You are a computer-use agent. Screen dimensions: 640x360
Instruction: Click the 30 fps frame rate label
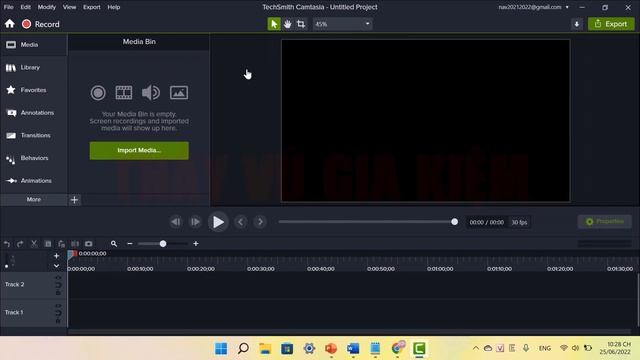coord(519,222)
